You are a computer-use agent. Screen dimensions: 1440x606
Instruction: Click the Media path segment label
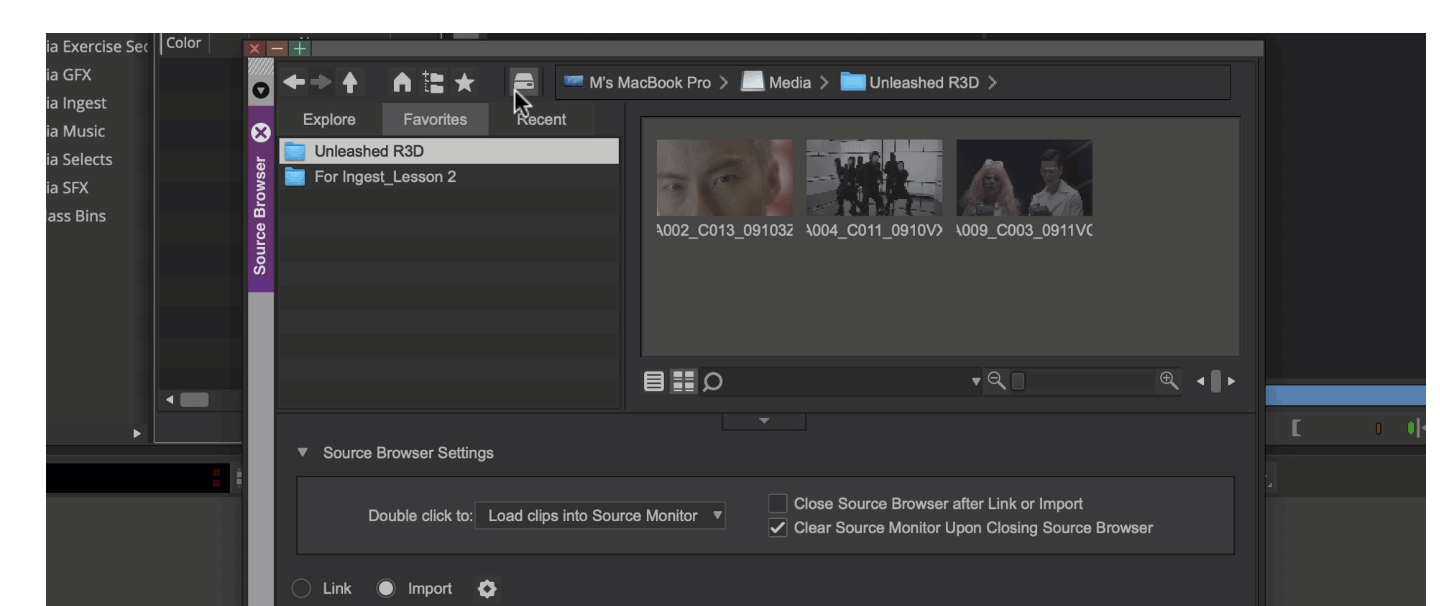(790, 83)
